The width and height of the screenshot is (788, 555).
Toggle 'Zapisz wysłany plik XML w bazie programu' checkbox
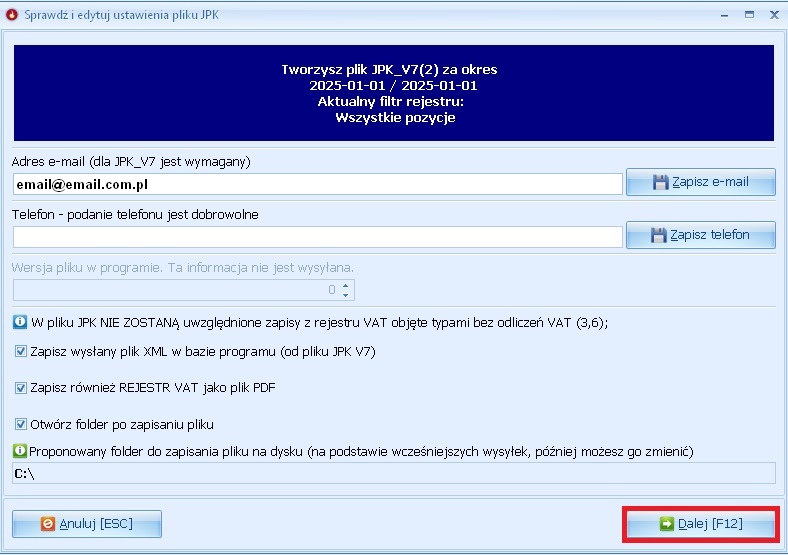pyautogui.click(x=21, y=351)
